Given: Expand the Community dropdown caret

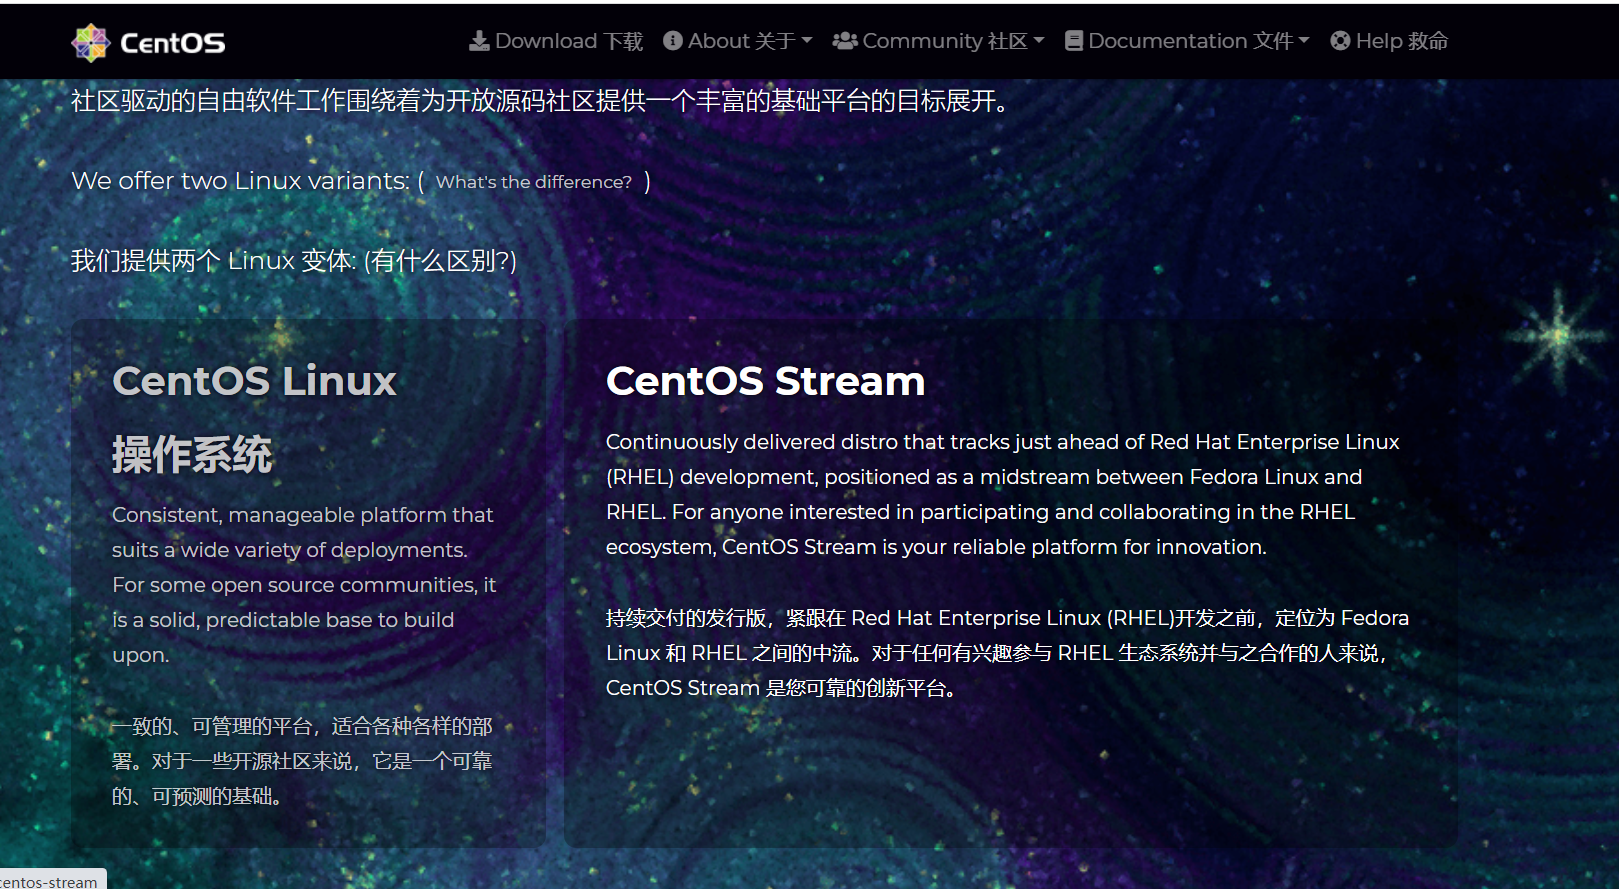Looking at the screenshot, I should [1039, 41].
